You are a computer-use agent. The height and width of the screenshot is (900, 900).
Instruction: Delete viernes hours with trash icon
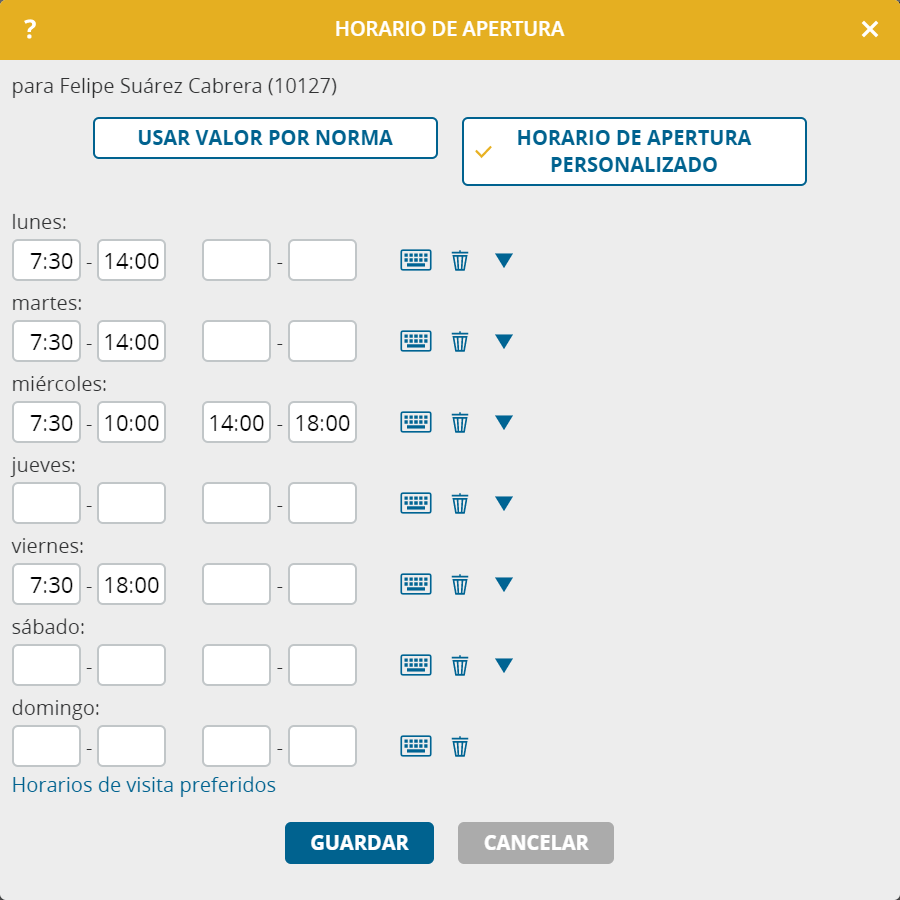pos(460,584)
